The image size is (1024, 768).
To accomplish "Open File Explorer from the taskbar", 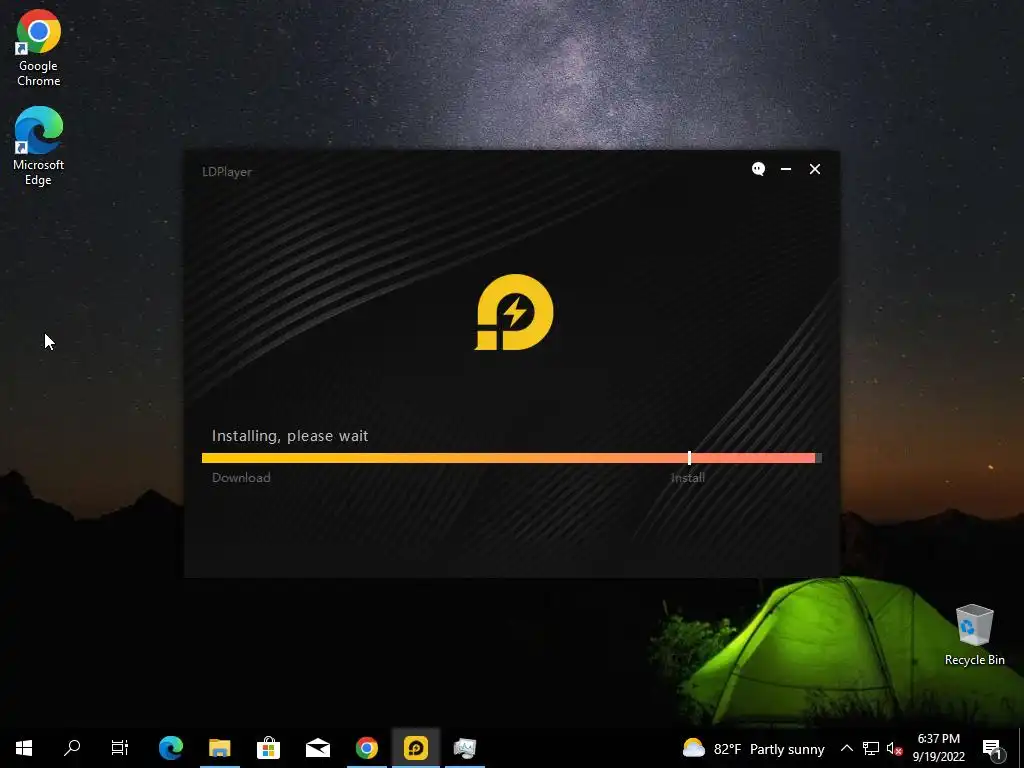I will (x=220, y=748).
